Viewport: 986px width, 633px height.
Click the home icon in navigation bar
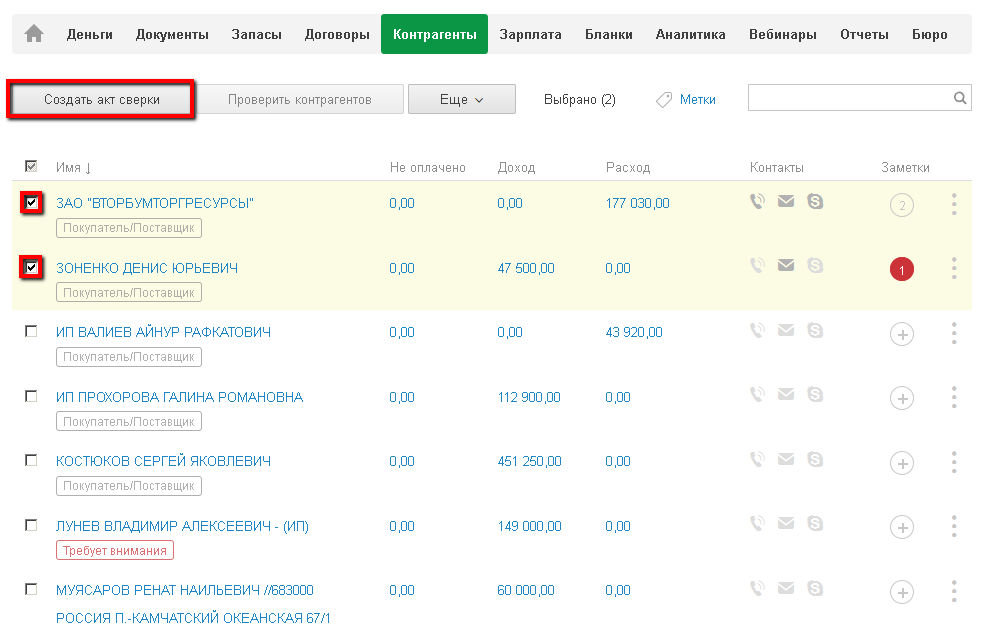pyautogui.click(x=34, y=34)
